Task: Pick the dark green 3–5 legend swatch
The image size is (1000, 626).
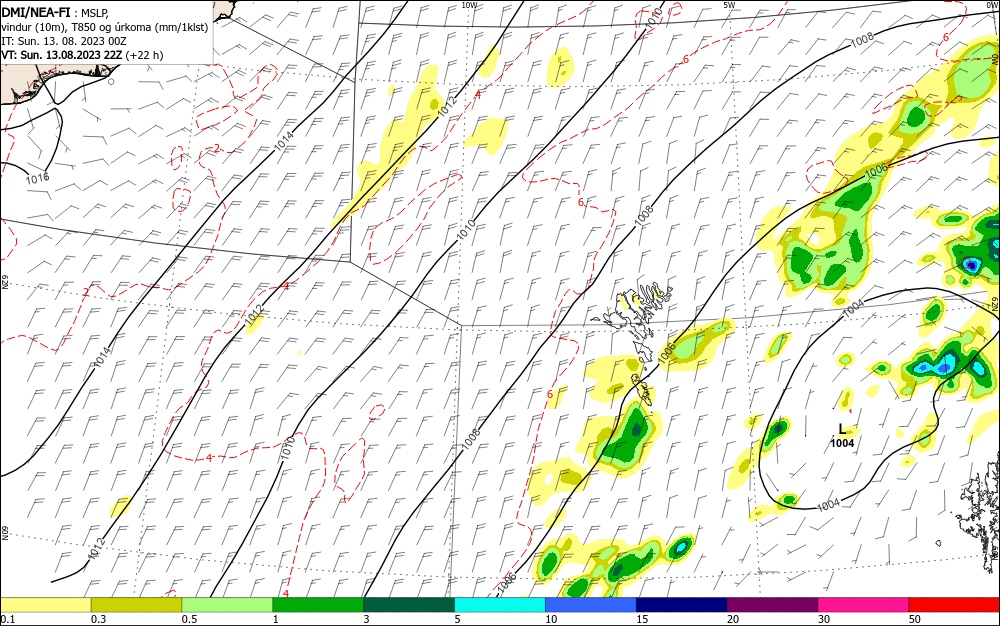Action: [x=409, y=605]
